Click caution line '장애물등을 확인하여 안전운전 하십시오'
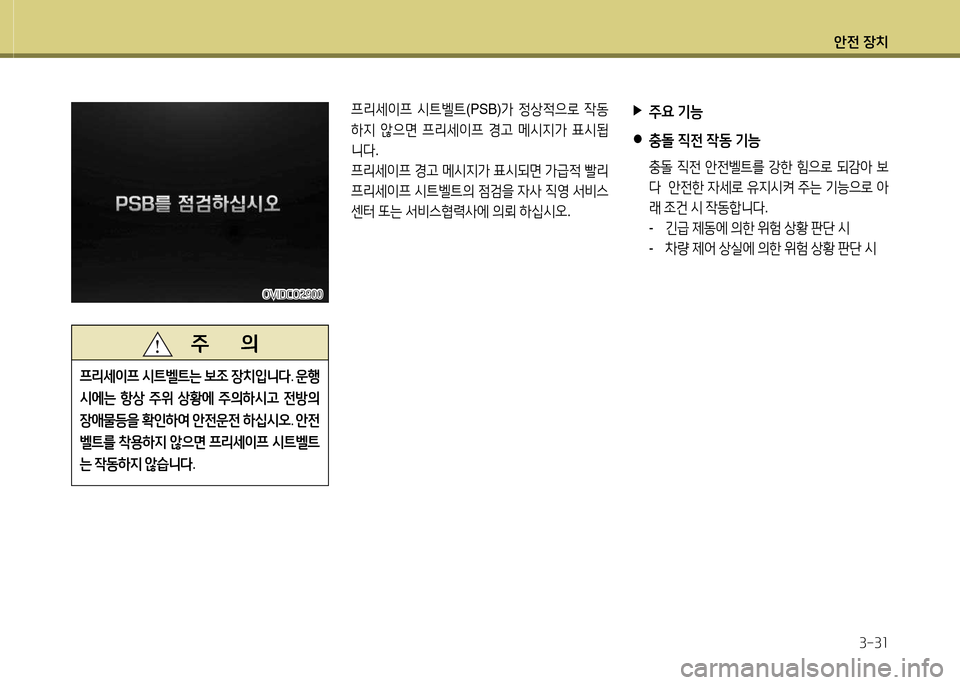The width and height of the screenshot is (960, 685). (186, 420)
